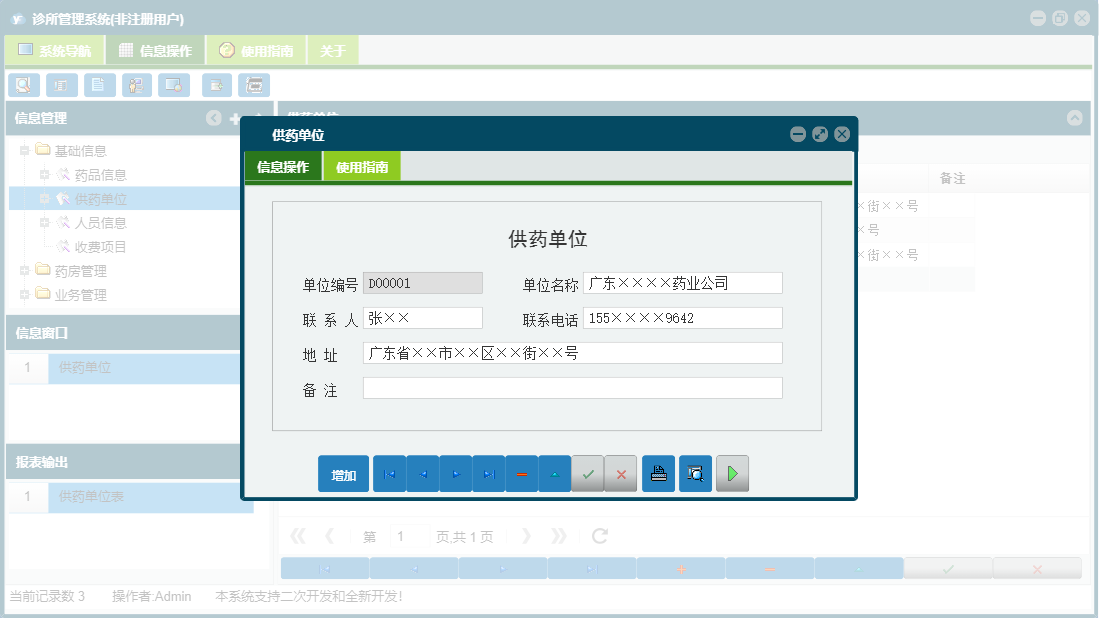The width and height of the screenshot is (1099, 618).
Task: Go to the last record using navigation icon
Action: pyautogui.click(x=488, y=473)
